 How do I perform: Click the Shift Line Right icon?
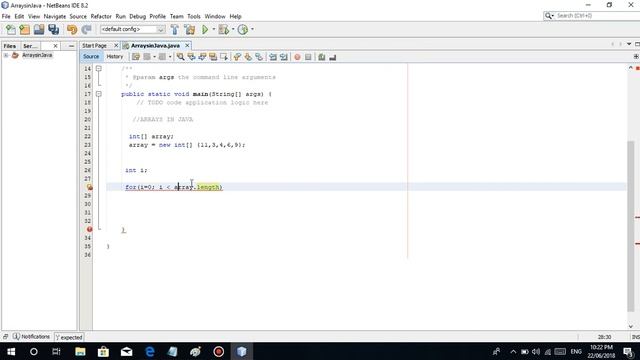tap(283, 57)
